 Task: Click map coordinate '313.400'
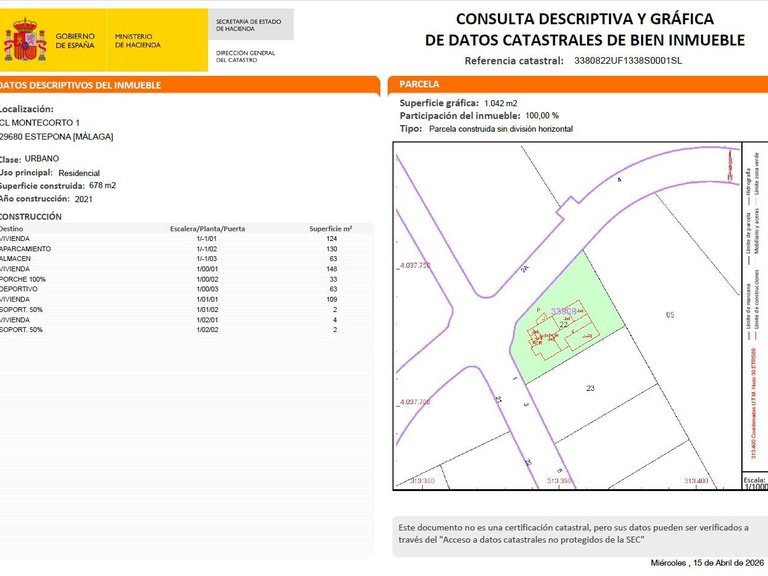(696, 481)
